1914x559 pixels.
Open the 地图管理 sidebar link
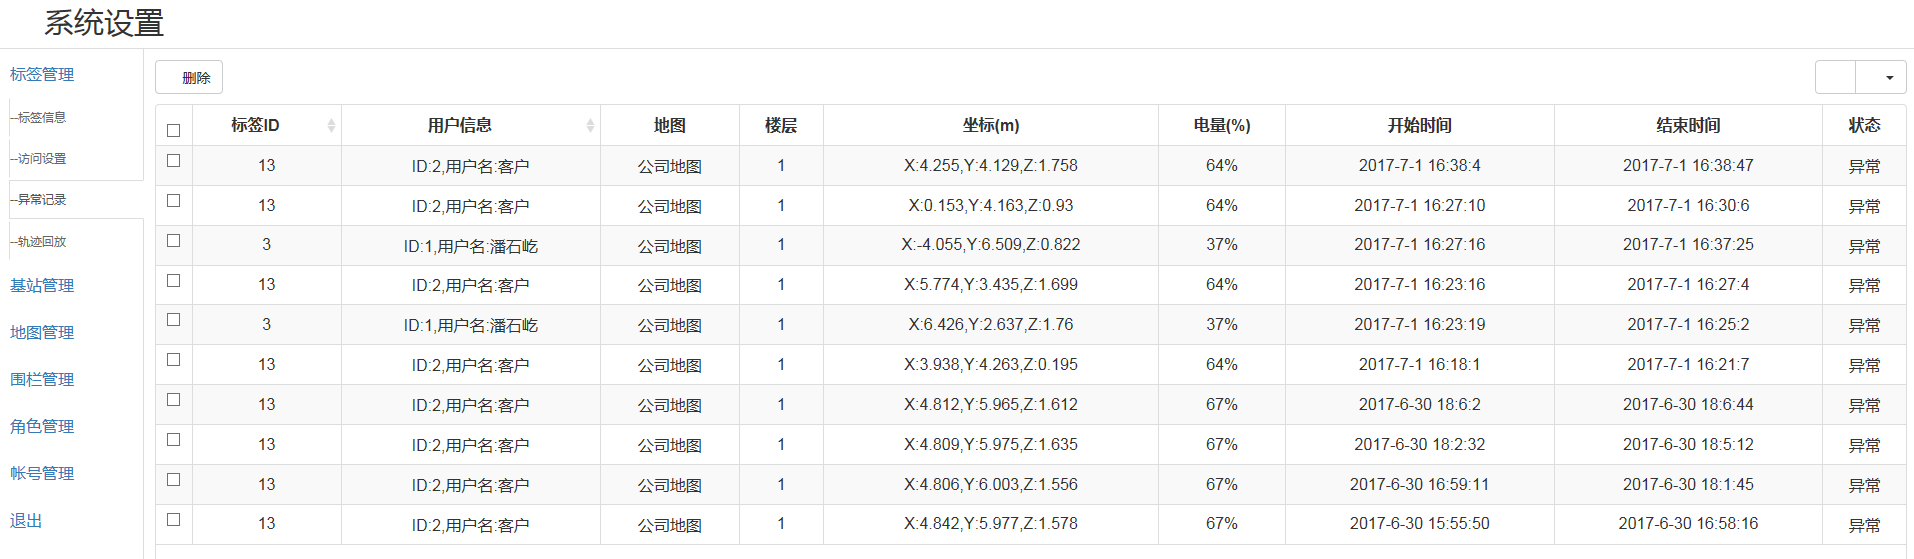[x=42, y=333]
